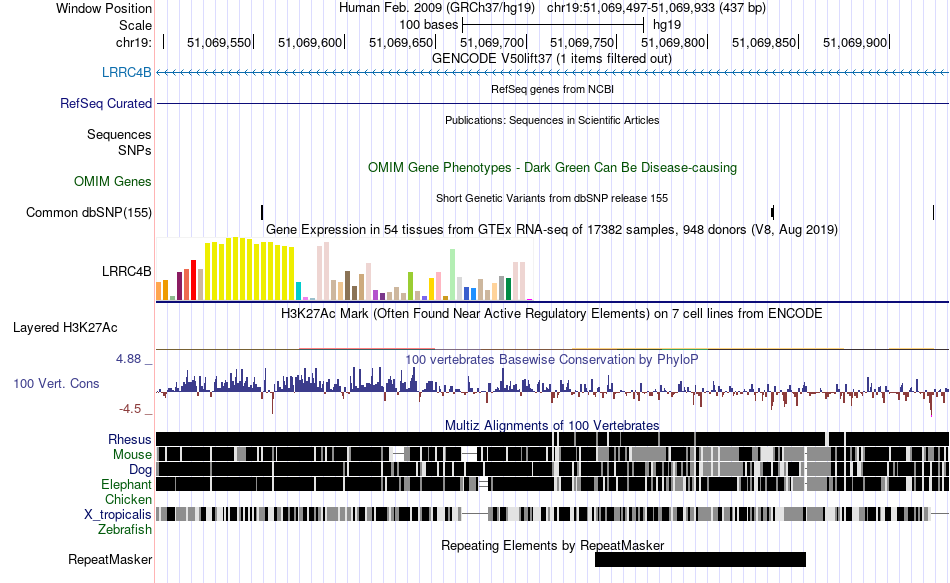Click the genome position chr19:51,069,497-51,069,933 text
Viewport: 950px width, 583px height.
click(656, 8)
